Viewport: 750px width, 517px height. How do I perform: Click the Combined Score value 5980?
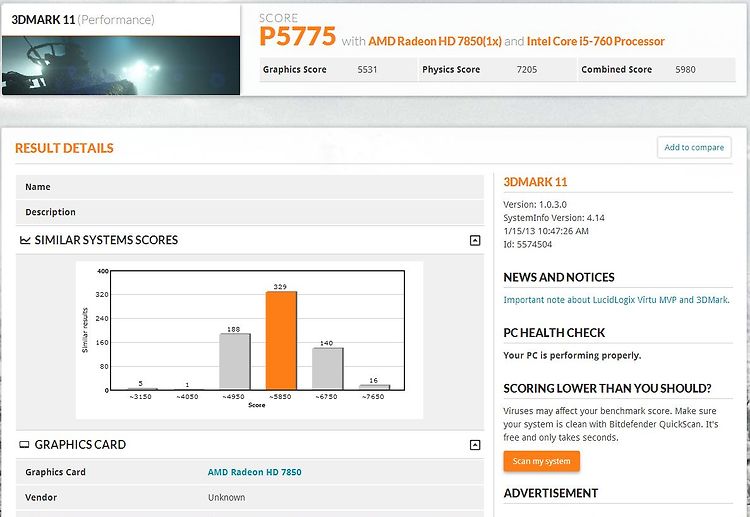click(x=685, y=69)
